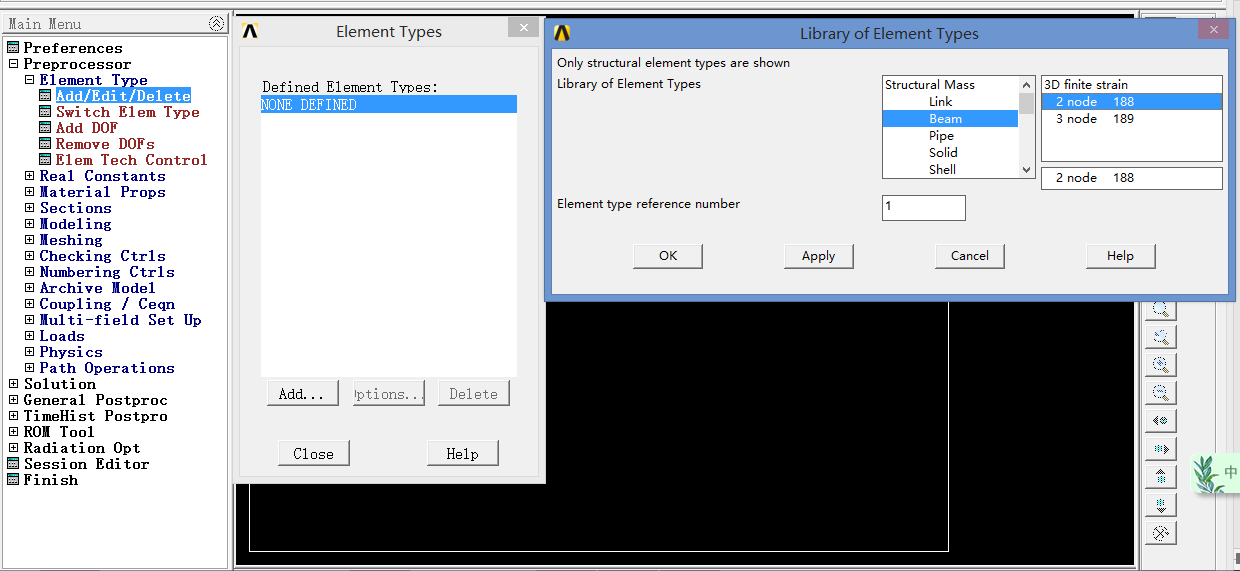Expand the Material Props node
This screenshot has height=571, width=1240.
(29, 192)
